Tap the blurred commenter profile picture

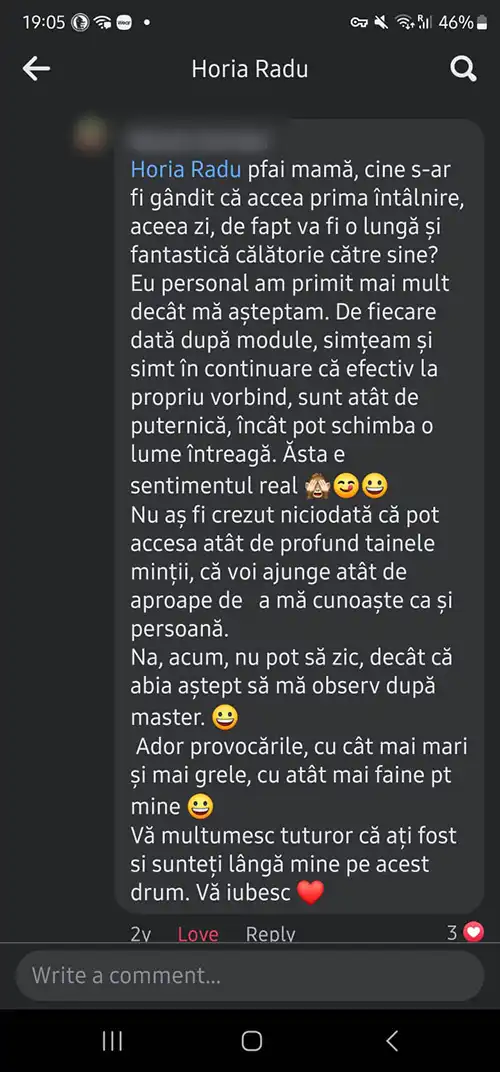point(91,135)
